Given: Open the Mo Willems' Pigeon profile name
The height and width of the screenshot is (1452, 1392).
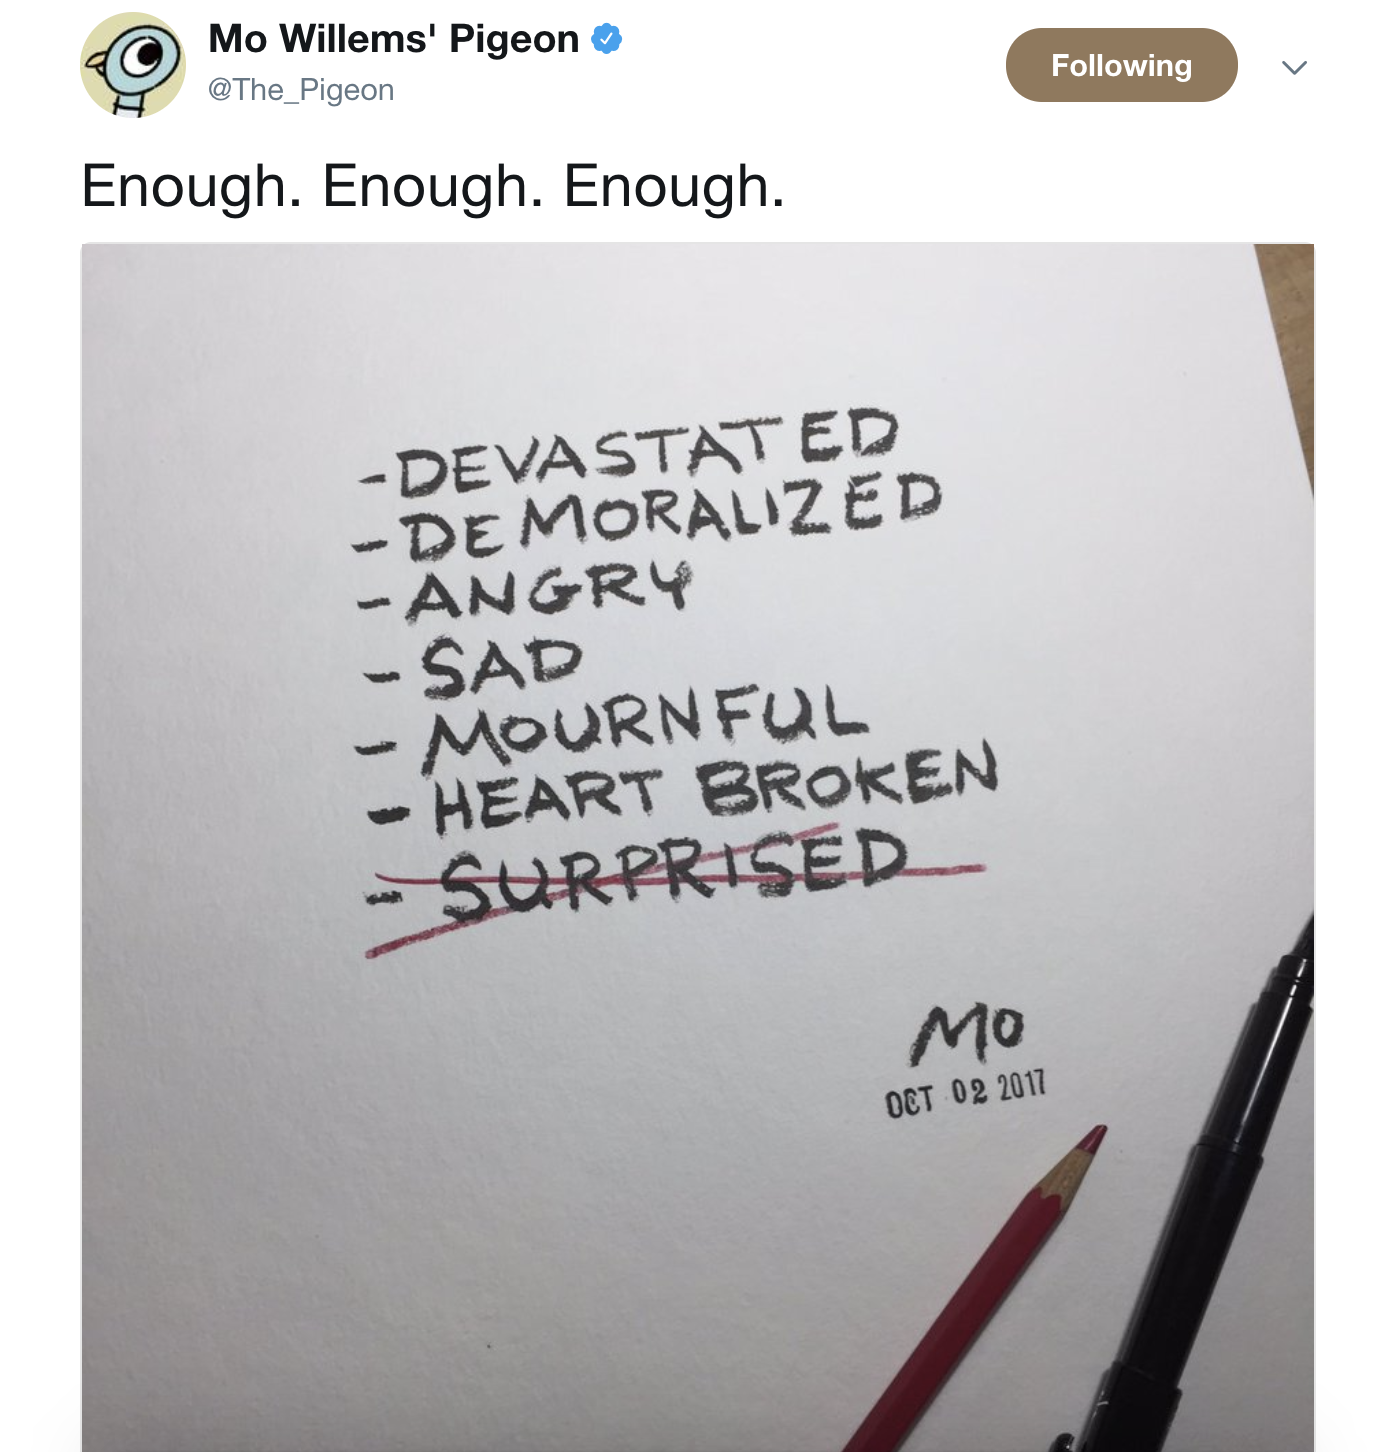Looking at the screenshot, I should point(393,39).
